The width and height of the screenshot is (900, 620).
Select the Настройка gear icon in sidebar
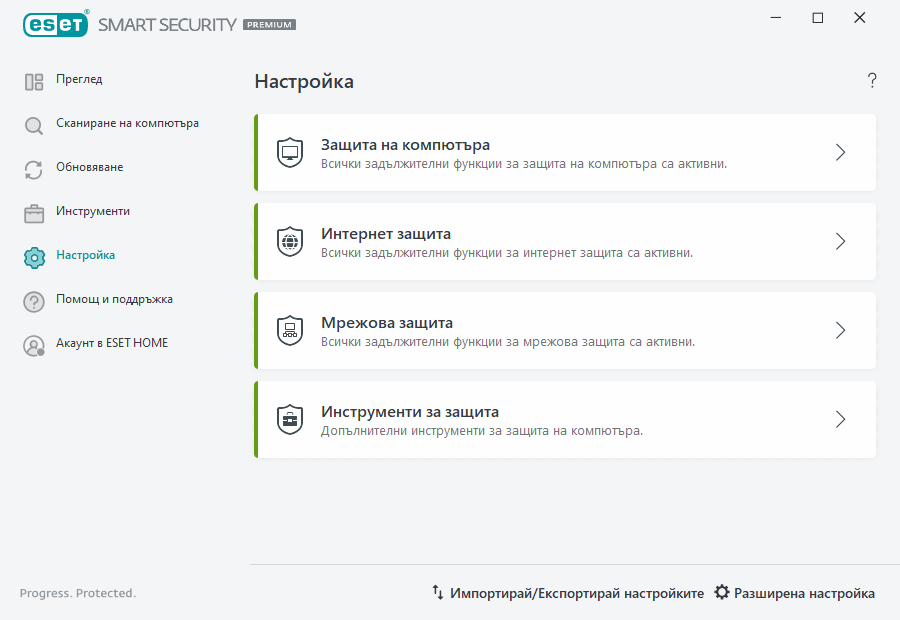click(x=33, y=255)
